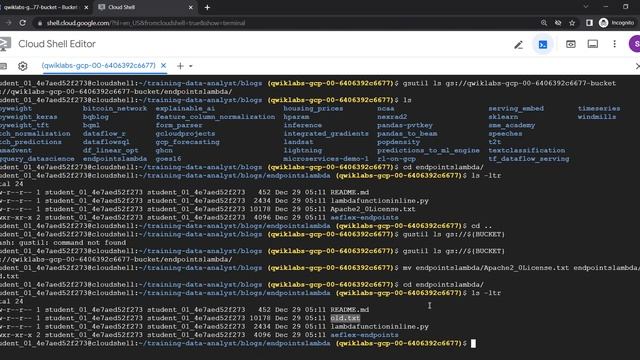
Task: Expand the new session dropdown arrow
Action: (191, 66)
